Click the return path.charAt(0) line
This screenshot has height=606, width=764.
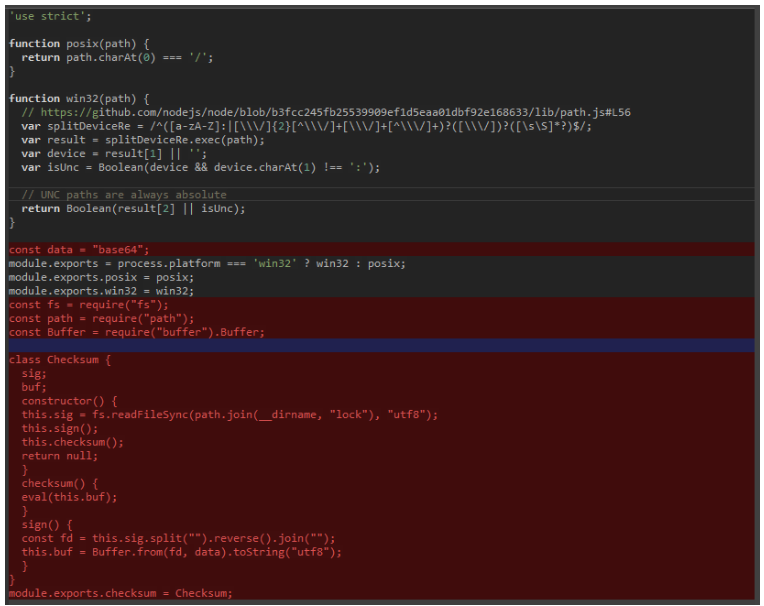117,58
